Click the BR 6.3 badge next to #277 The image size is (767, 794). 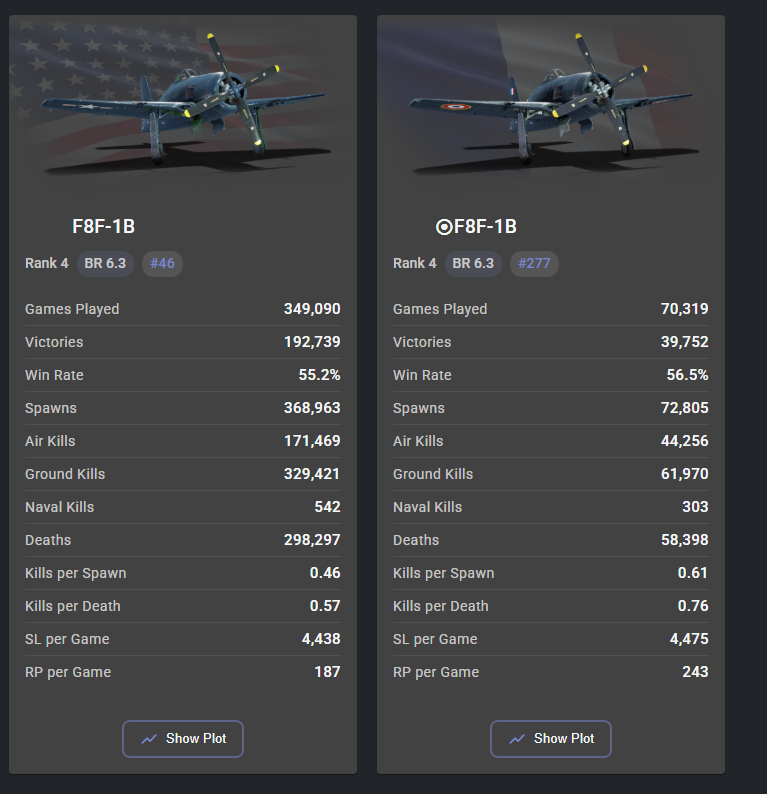click(473, 264)
